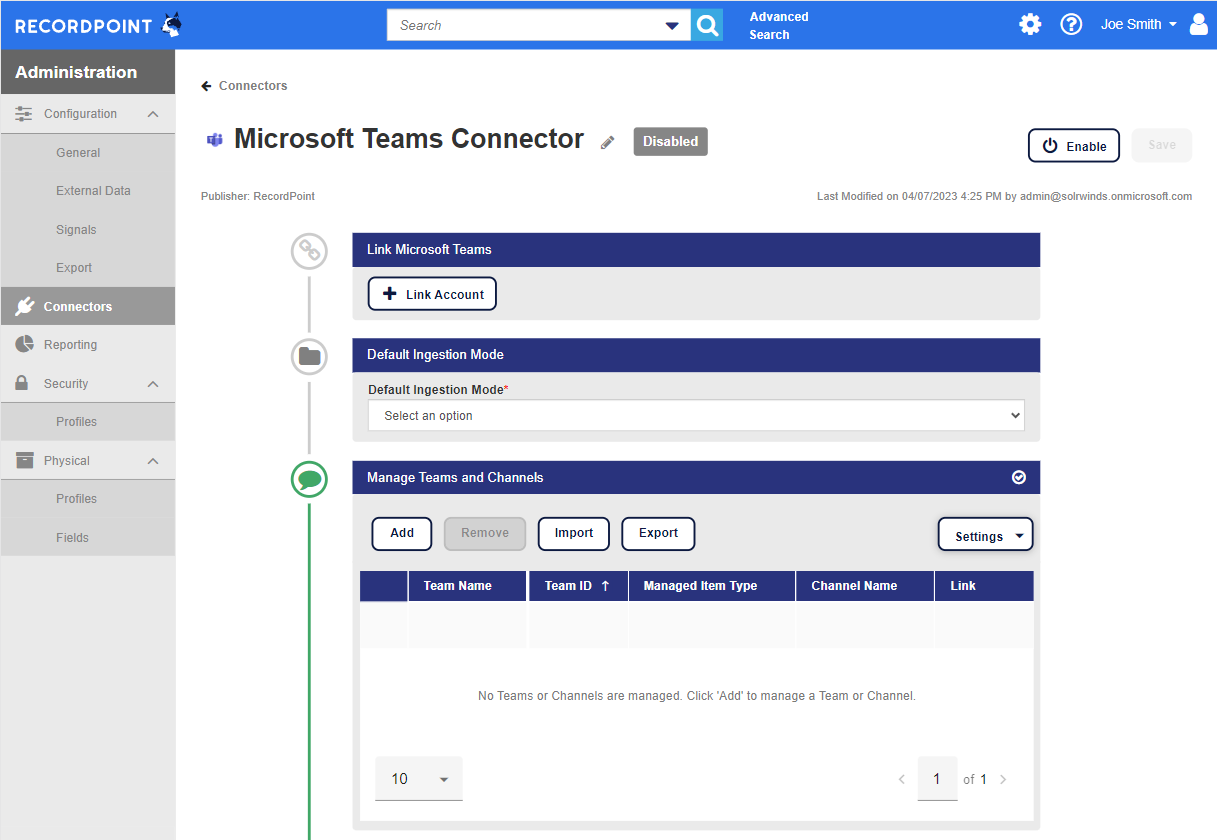
Task: Go back to Connectors link
Action: [x=253, y=86]
